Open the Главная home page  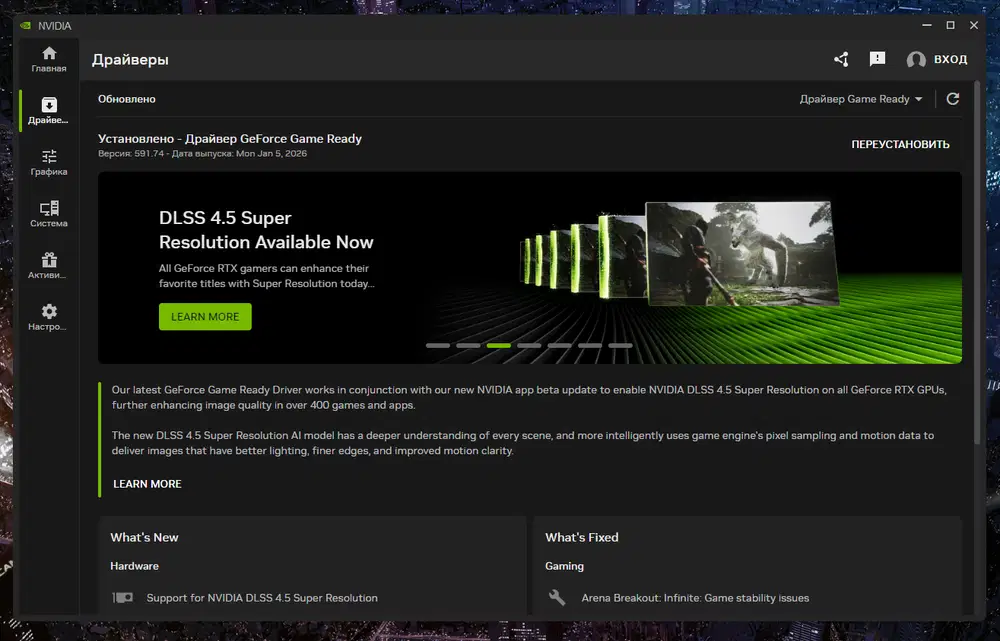coord(49,59)
